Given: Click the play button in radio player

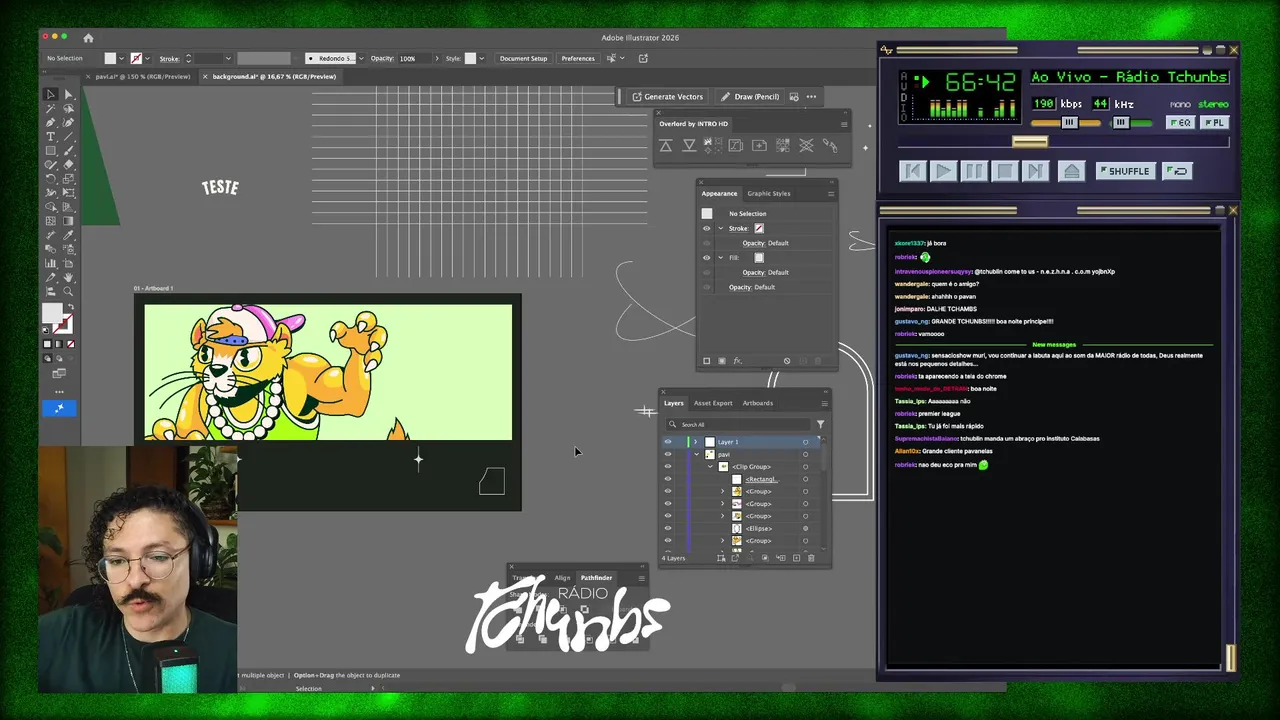Looking at the screenshot, I should (943, 171).
